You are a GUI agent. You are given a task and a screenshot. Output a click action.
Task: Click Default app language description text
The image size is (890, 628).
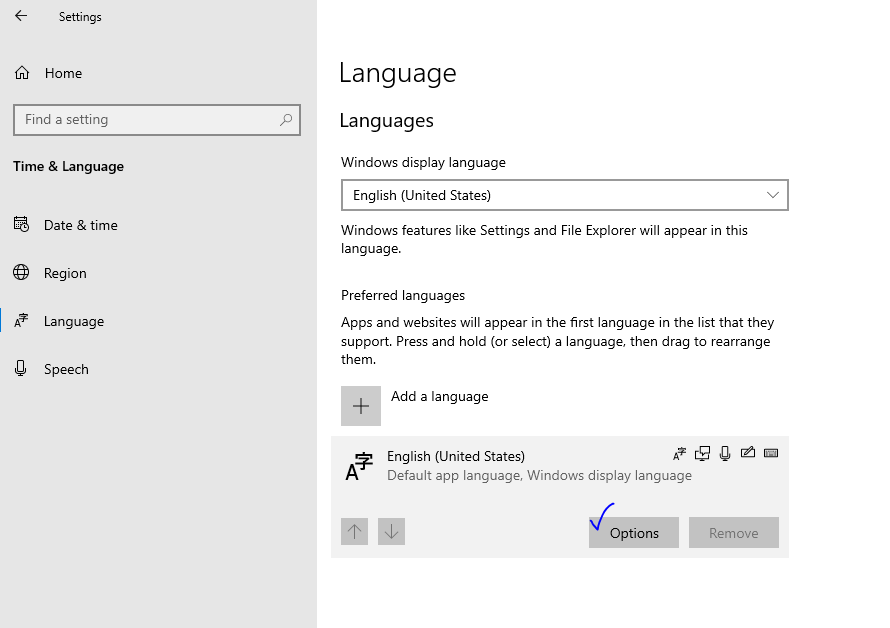click(x=539, y=475)
